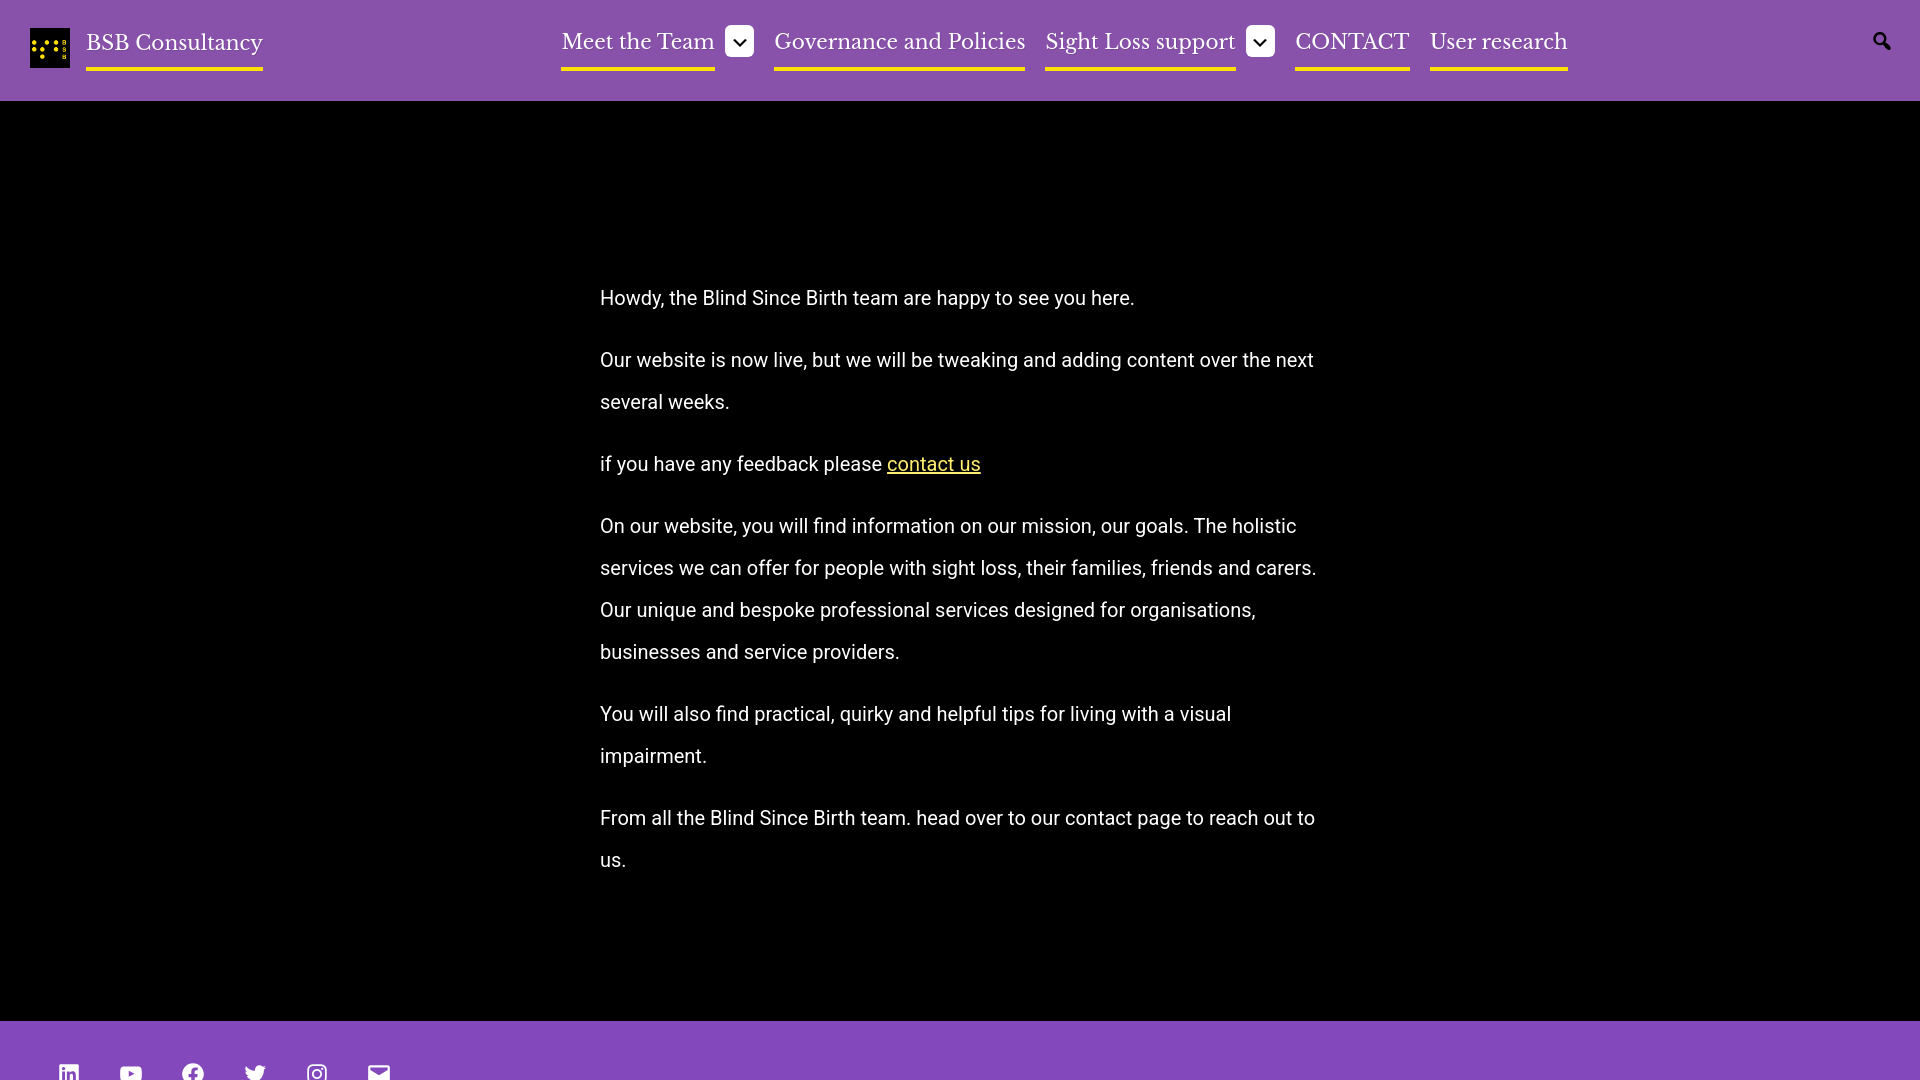Go to the Meet the Team page
The width and height of the screenshot is (1920, 1080).
(x=638, y=42)
